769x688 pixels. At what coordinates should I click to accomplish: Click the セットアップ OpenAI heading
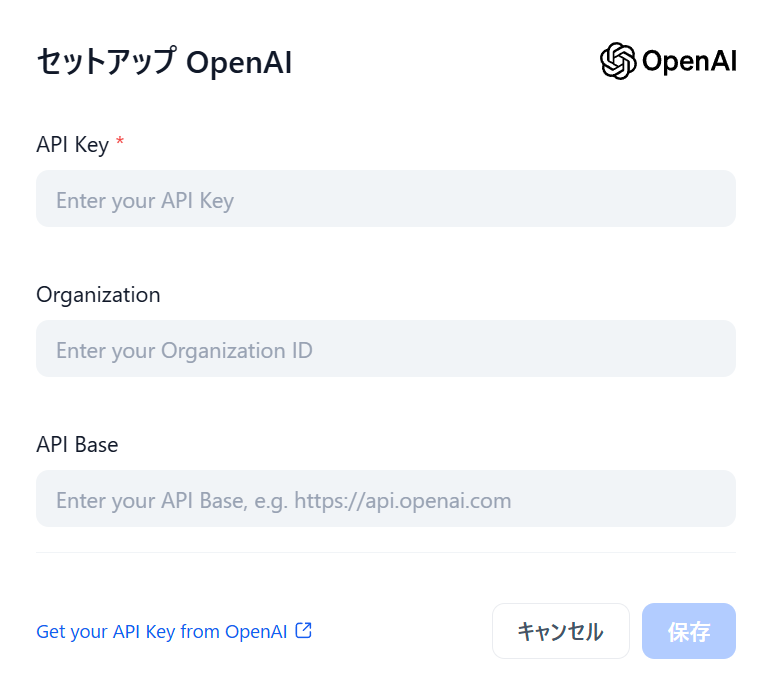point(164,62)
